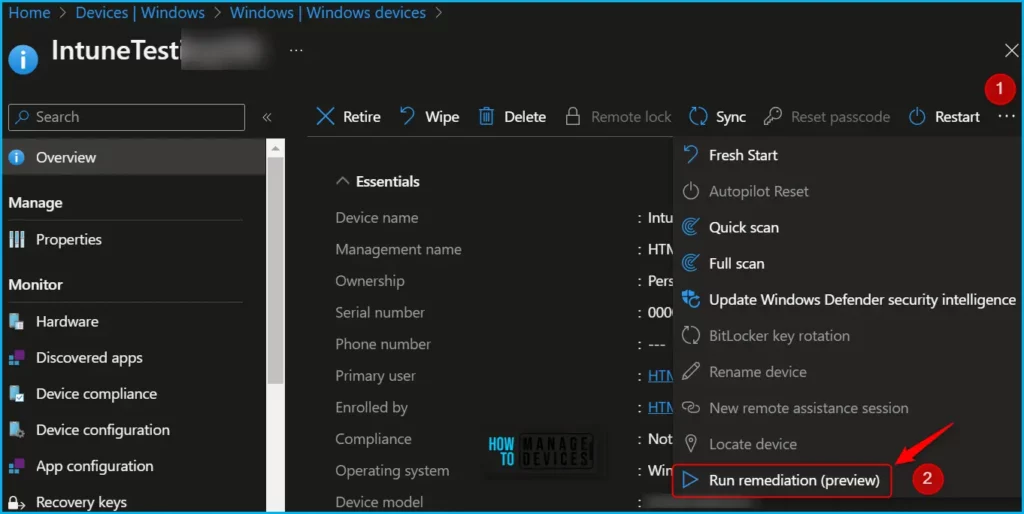This screenshot has width=1024, height=514.
Task: Click the sidebar vertical scrollbar thumb
Action: tap(276, 270)
